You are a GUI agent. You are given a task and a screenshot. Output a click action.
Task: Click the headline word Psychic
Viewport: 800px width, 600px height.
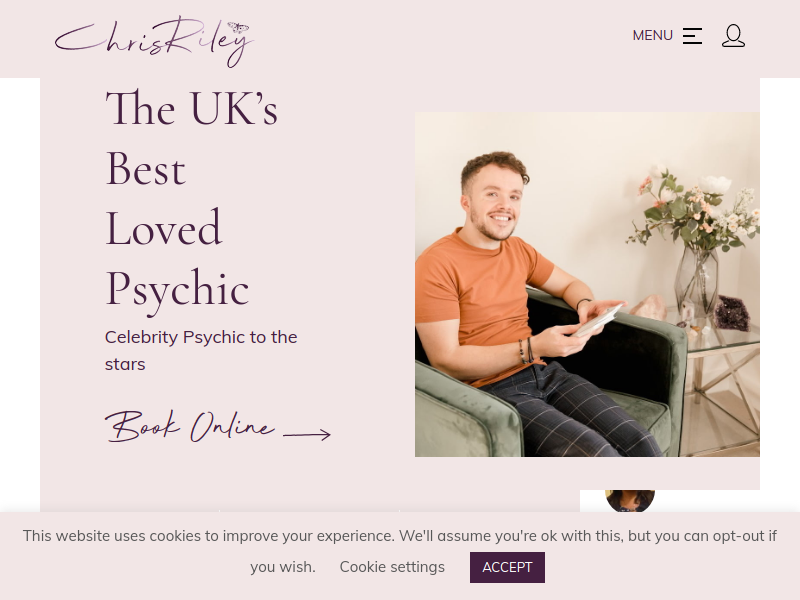click(177, 290)
